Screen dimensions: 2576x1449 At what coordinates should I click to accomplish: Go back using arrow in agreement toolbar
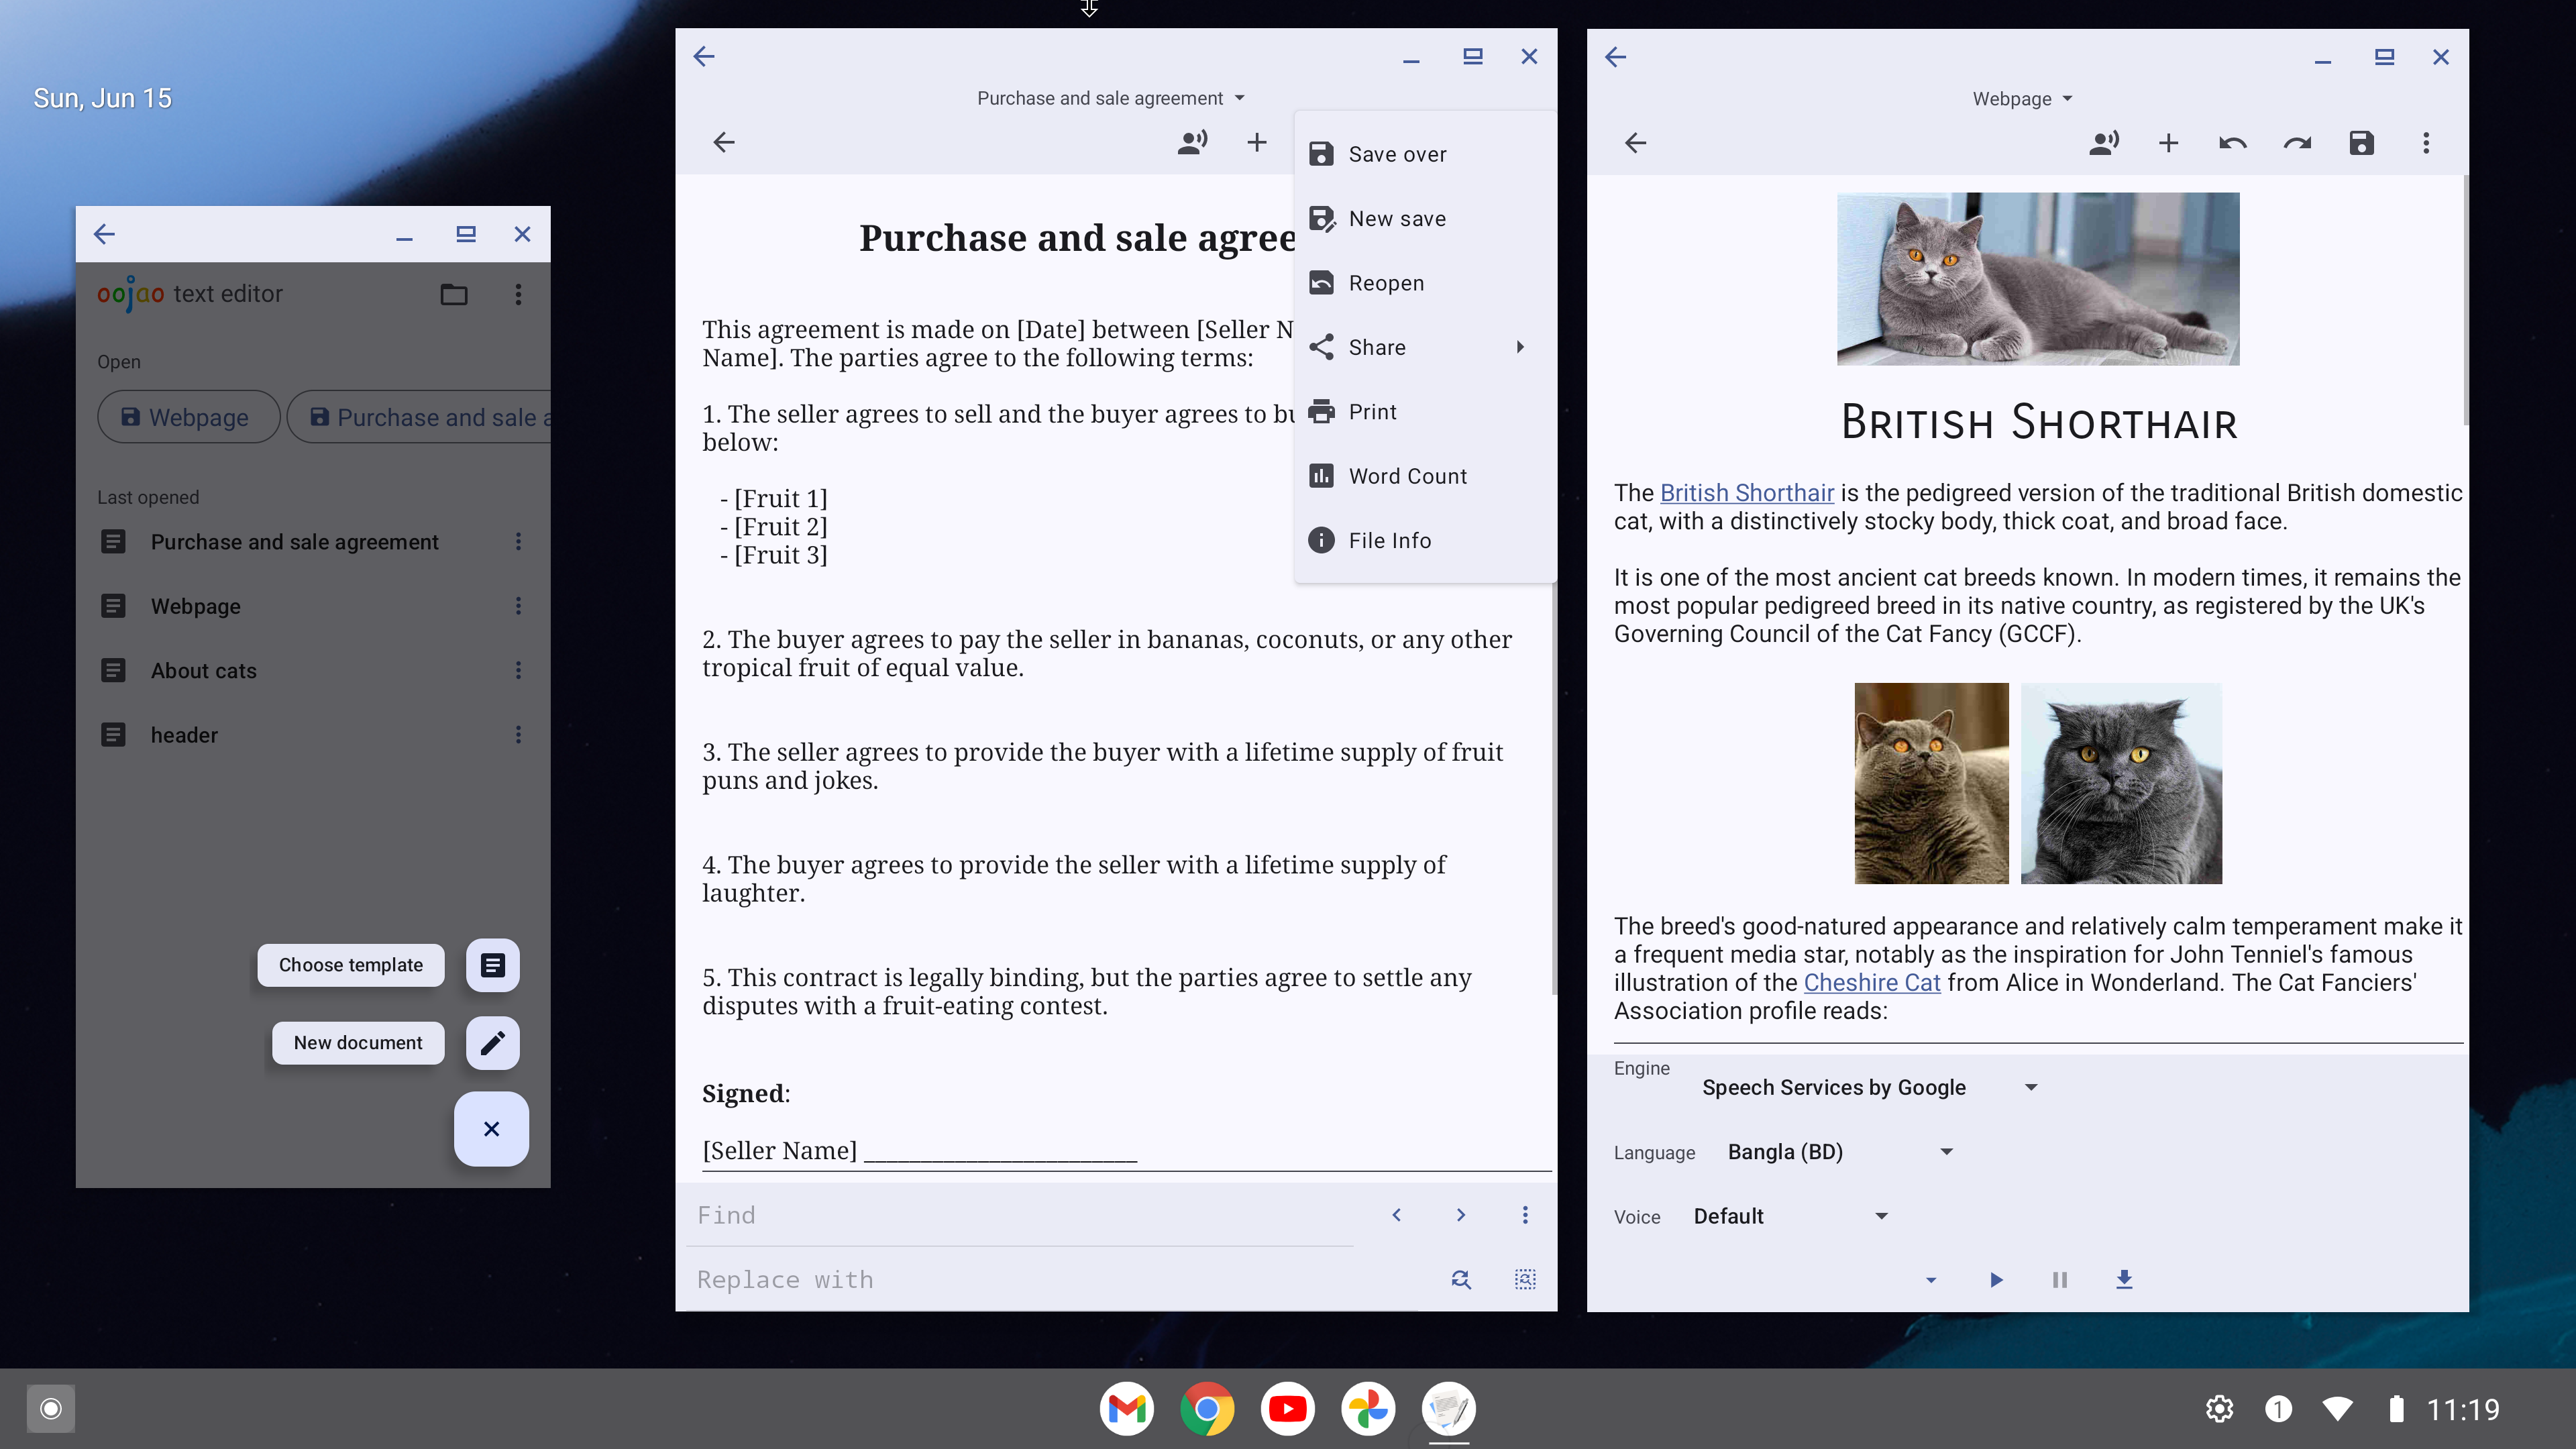point(724,142)
